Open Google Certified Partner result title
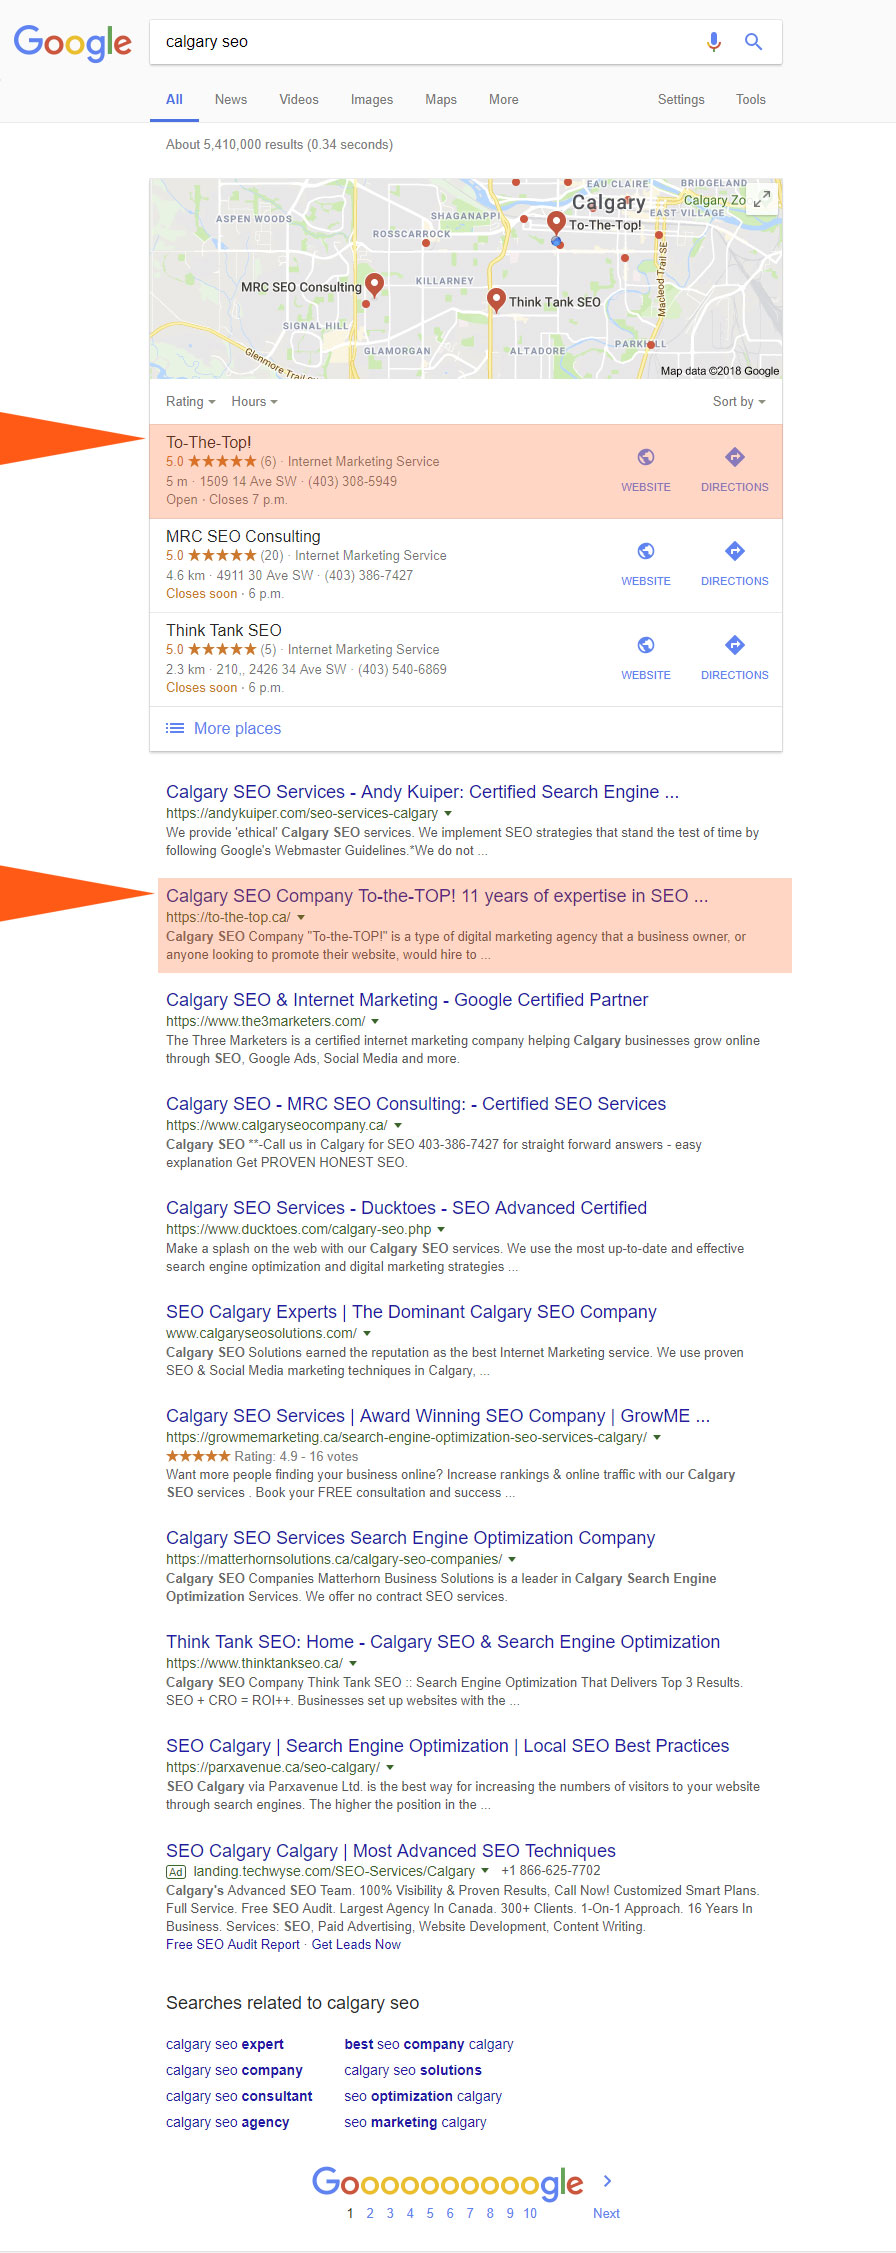This screenshot has width=896, height=2253. pos(407,1000)
